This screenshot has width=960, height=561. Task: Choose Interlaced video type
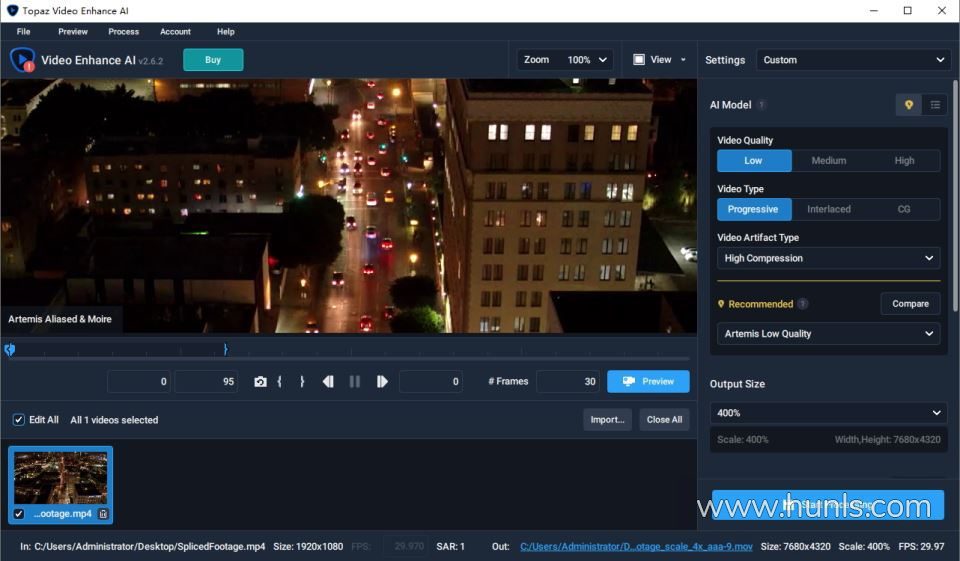828,209
